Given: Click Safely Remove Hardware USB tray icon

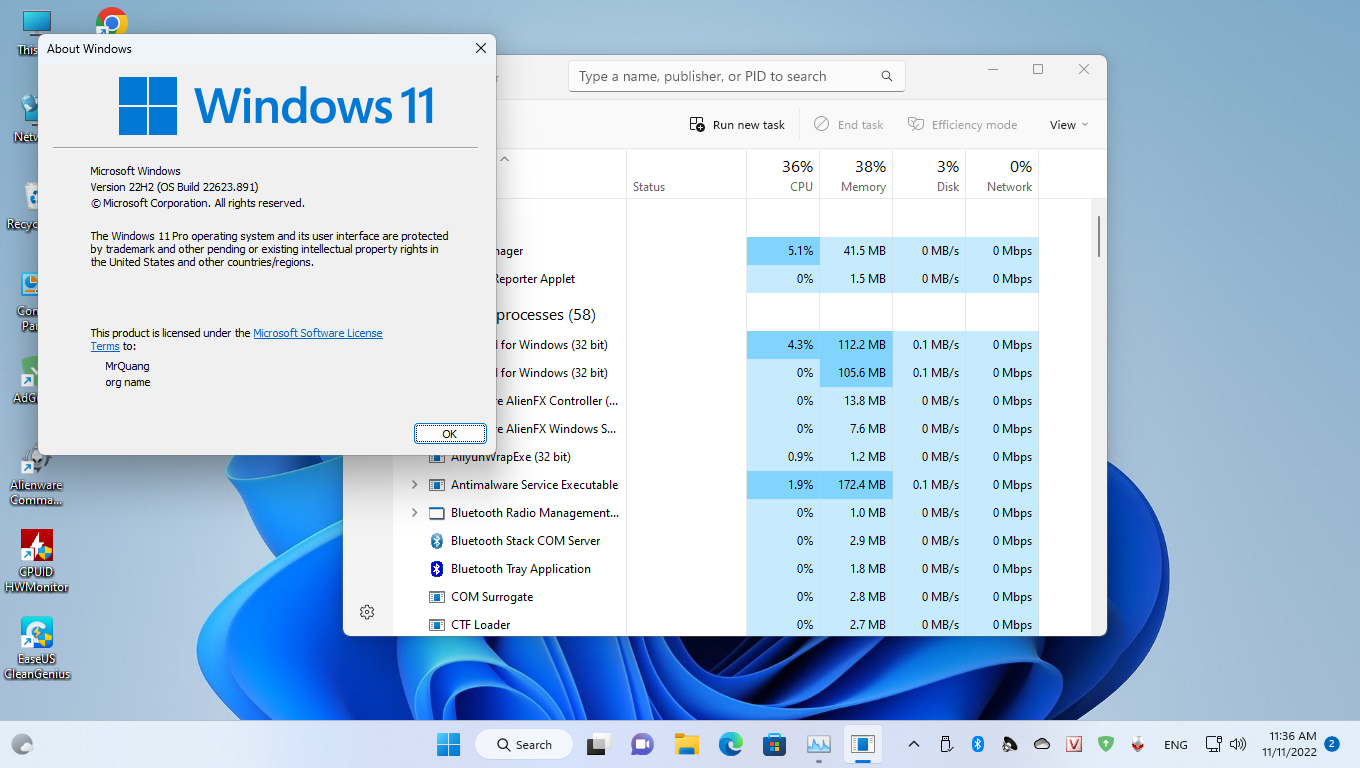Looking at the screenshot, I should pyautogui.click(x=946, y=745).
